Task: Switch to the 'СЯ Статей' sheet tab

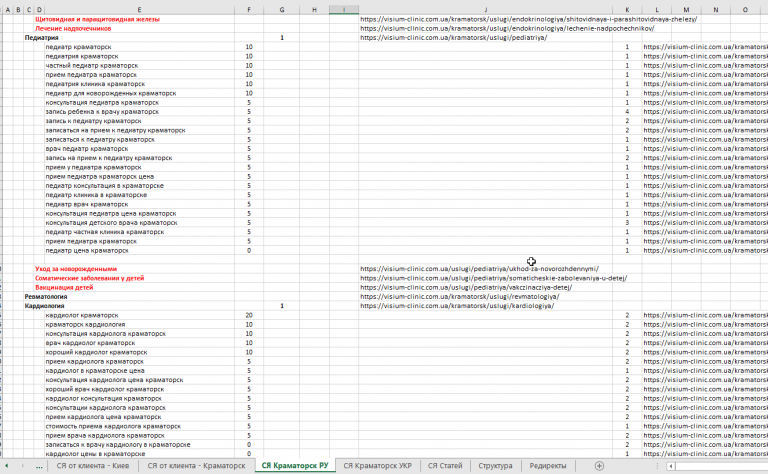Action: 445,466
